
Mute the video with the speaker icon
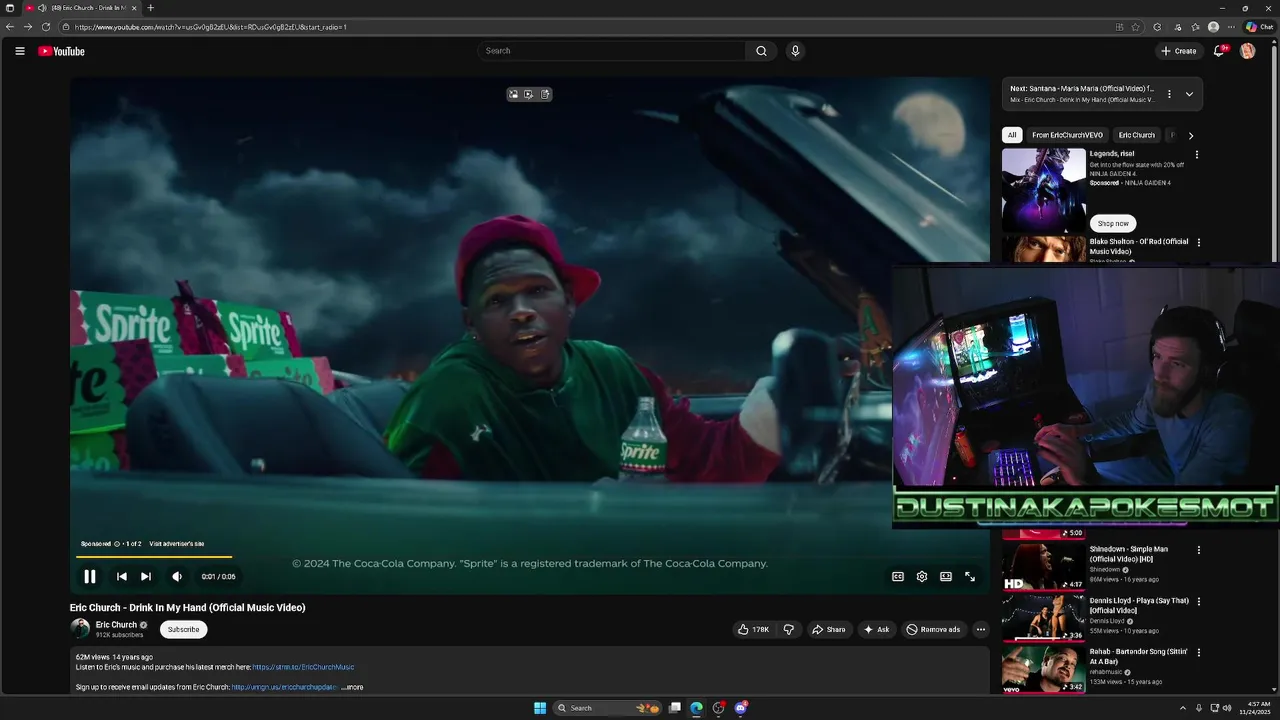[x=177, y=576]
